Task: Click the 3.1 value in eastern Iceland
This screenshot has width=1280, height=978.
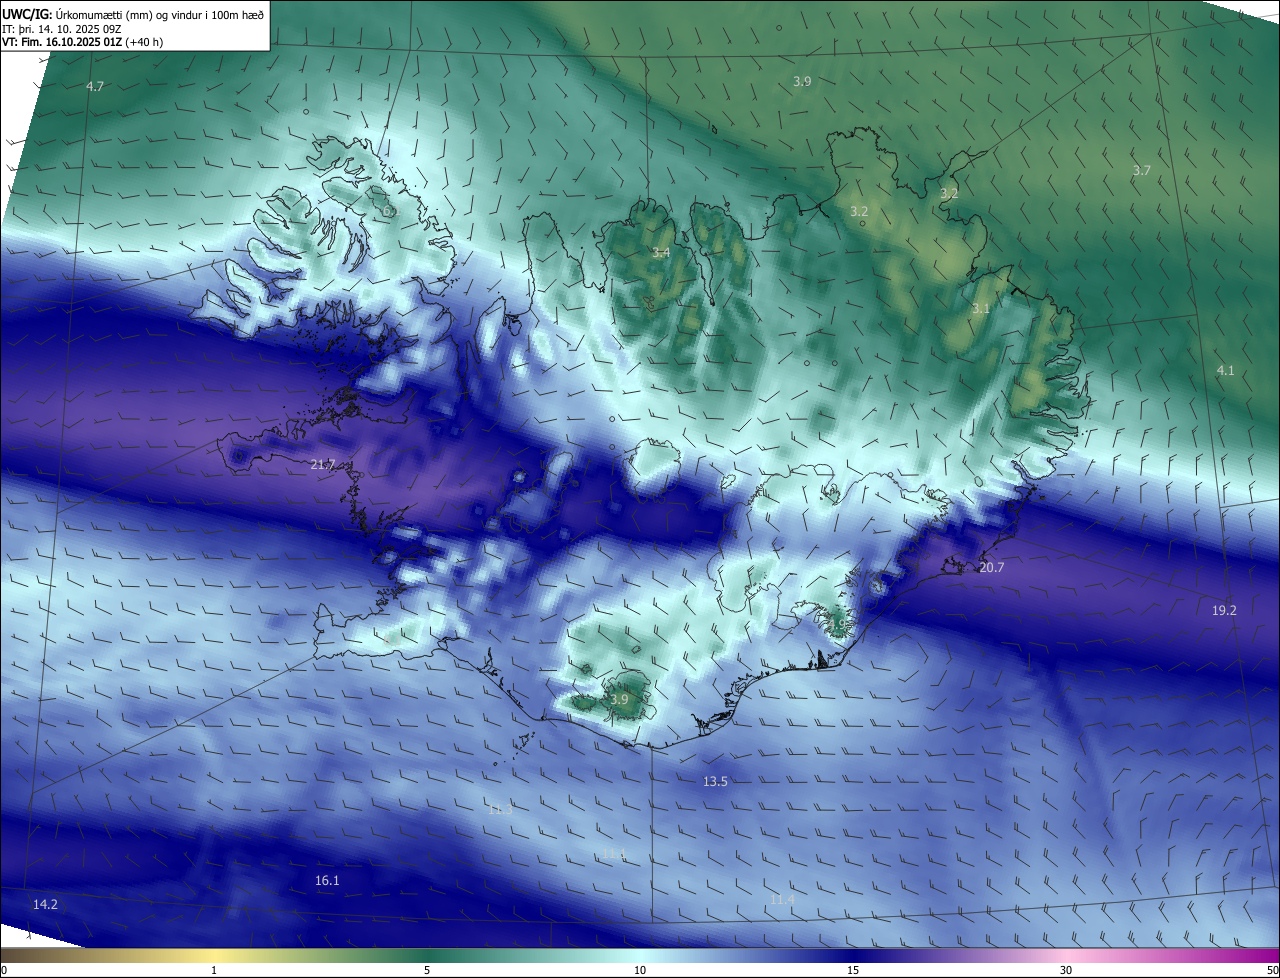Action: (x=980, y=309)
